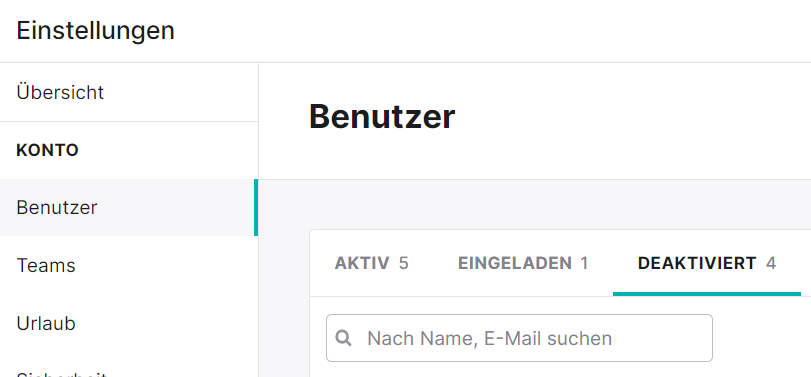Image resolution: width=811 pixels, height=377 pixels.
Task: Click the count 1 beside EINGELADEN
Action: click(x=584, y=263)
